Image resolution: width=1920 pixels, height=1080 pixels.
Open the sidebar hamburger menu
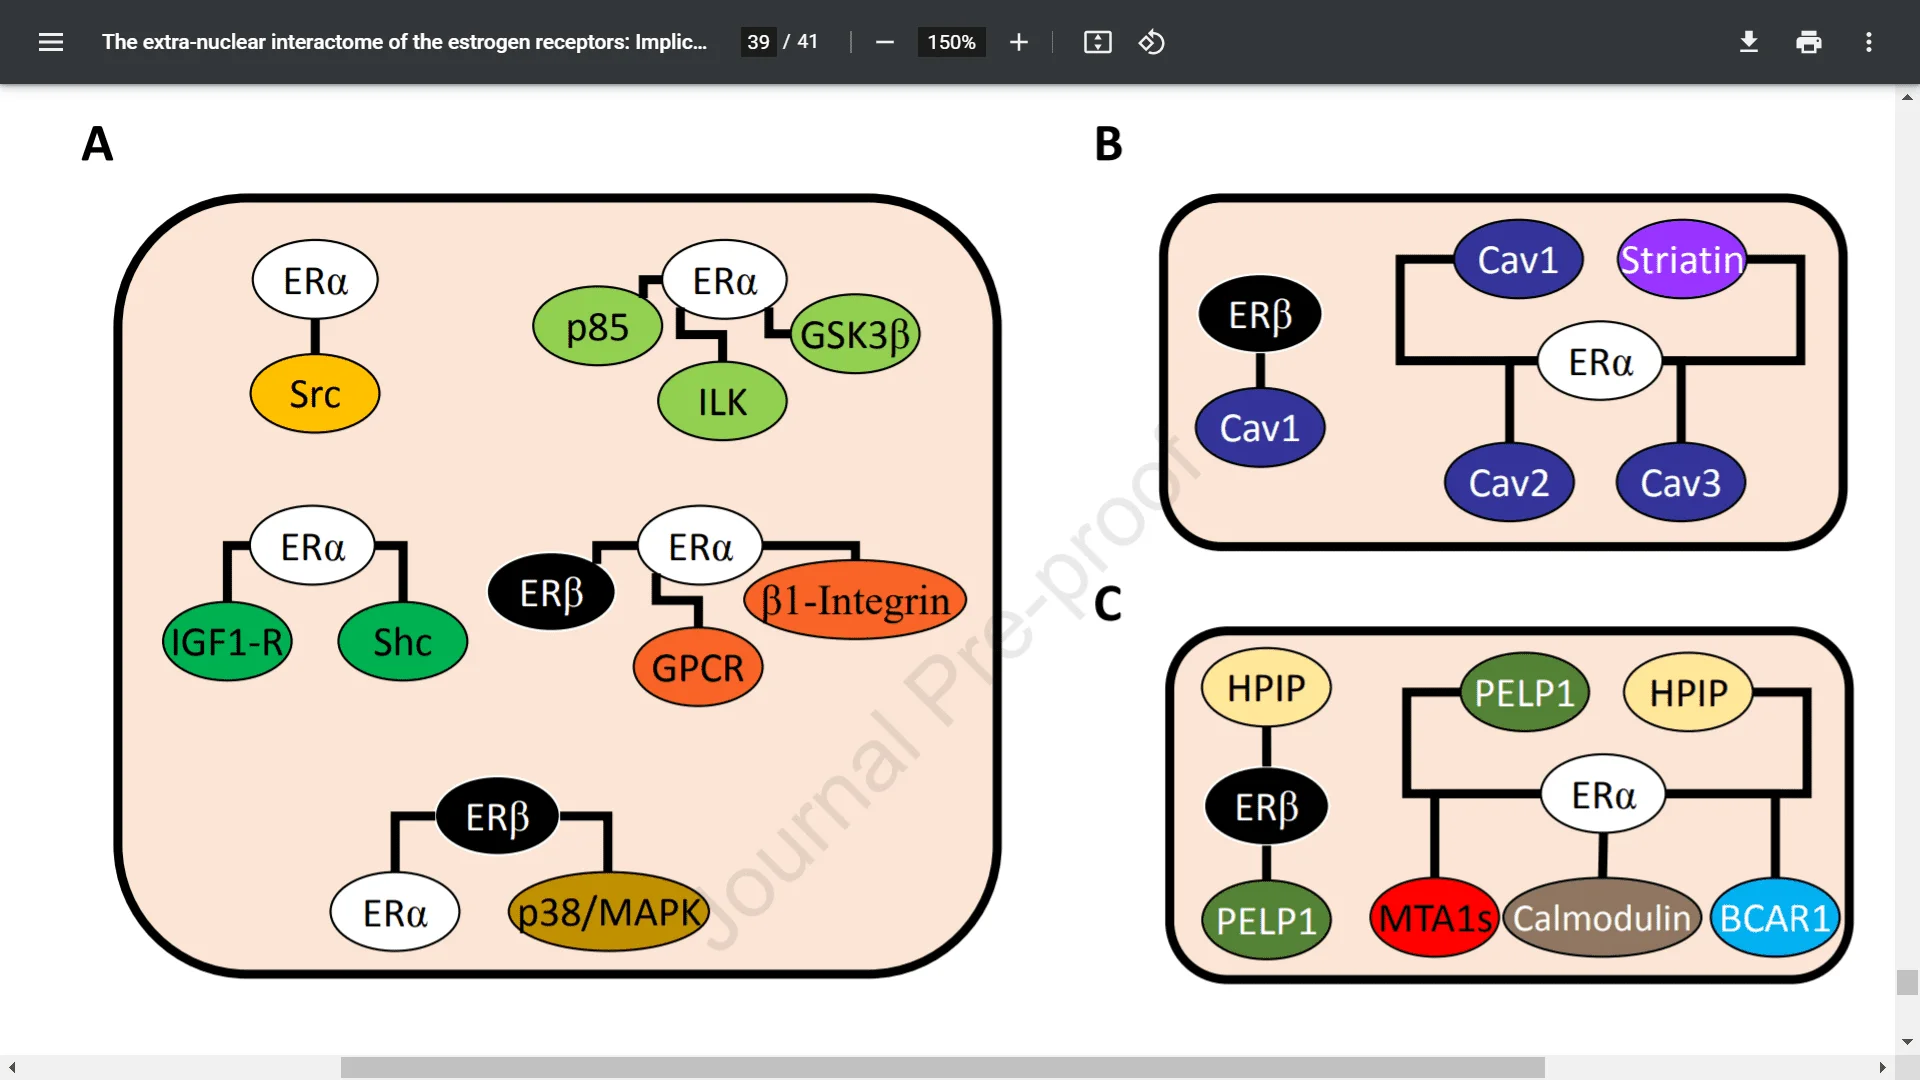tap(51, 42)
